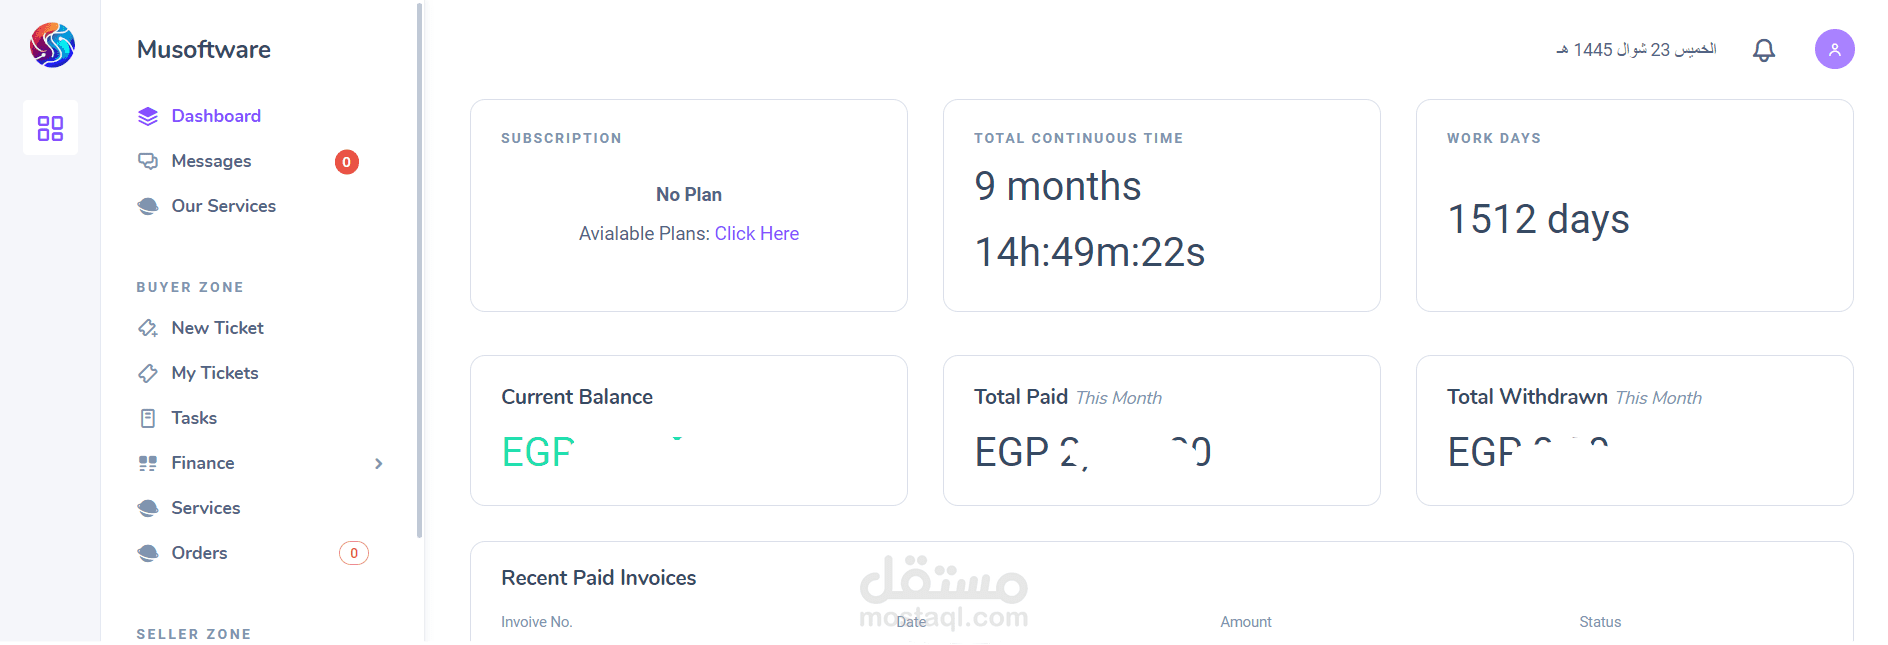
Task: Select the Dashboard icon in sidebar
Action: click(x=148, y=115)
